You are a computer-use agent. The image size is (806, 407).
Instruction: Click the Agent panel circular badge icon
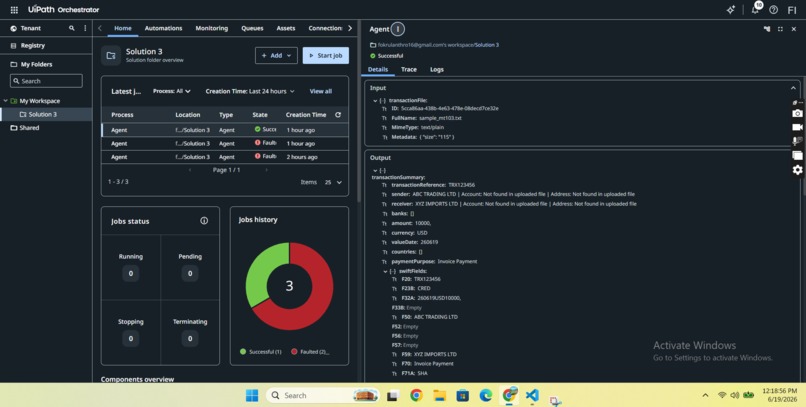click(397, 29)
